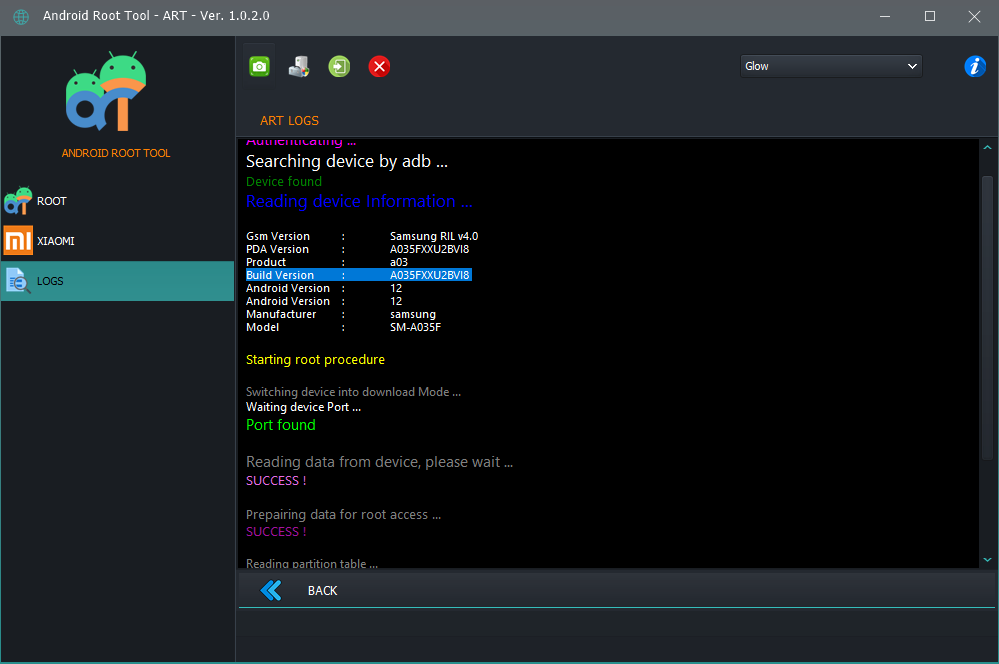Click the ROOT sidebar android icon
999x664 pixels.
coord(18,201)
